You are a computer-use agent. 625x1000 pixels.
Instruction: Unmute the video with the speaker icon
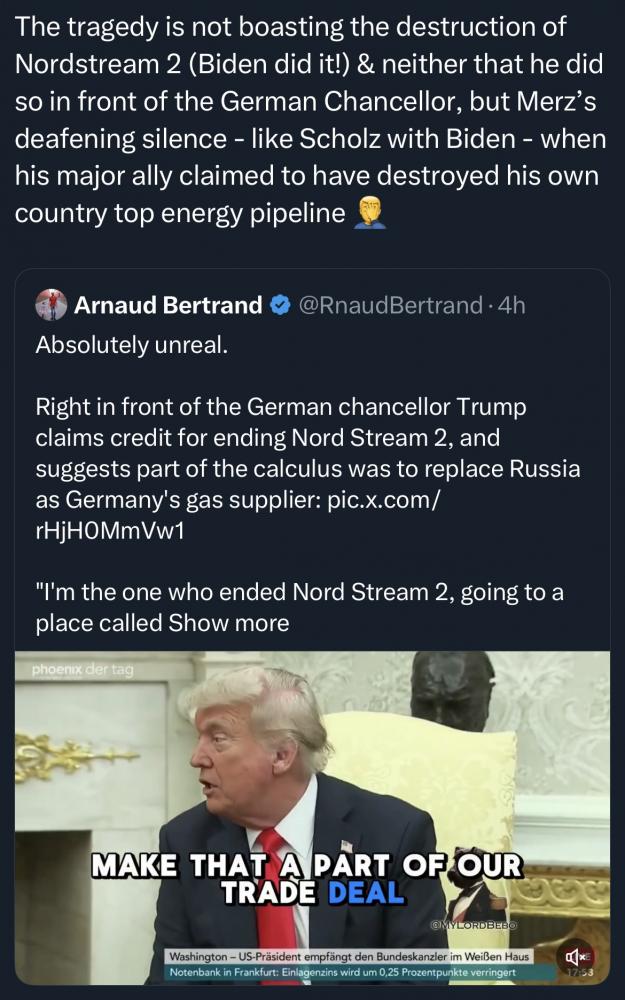click(578, 957)
